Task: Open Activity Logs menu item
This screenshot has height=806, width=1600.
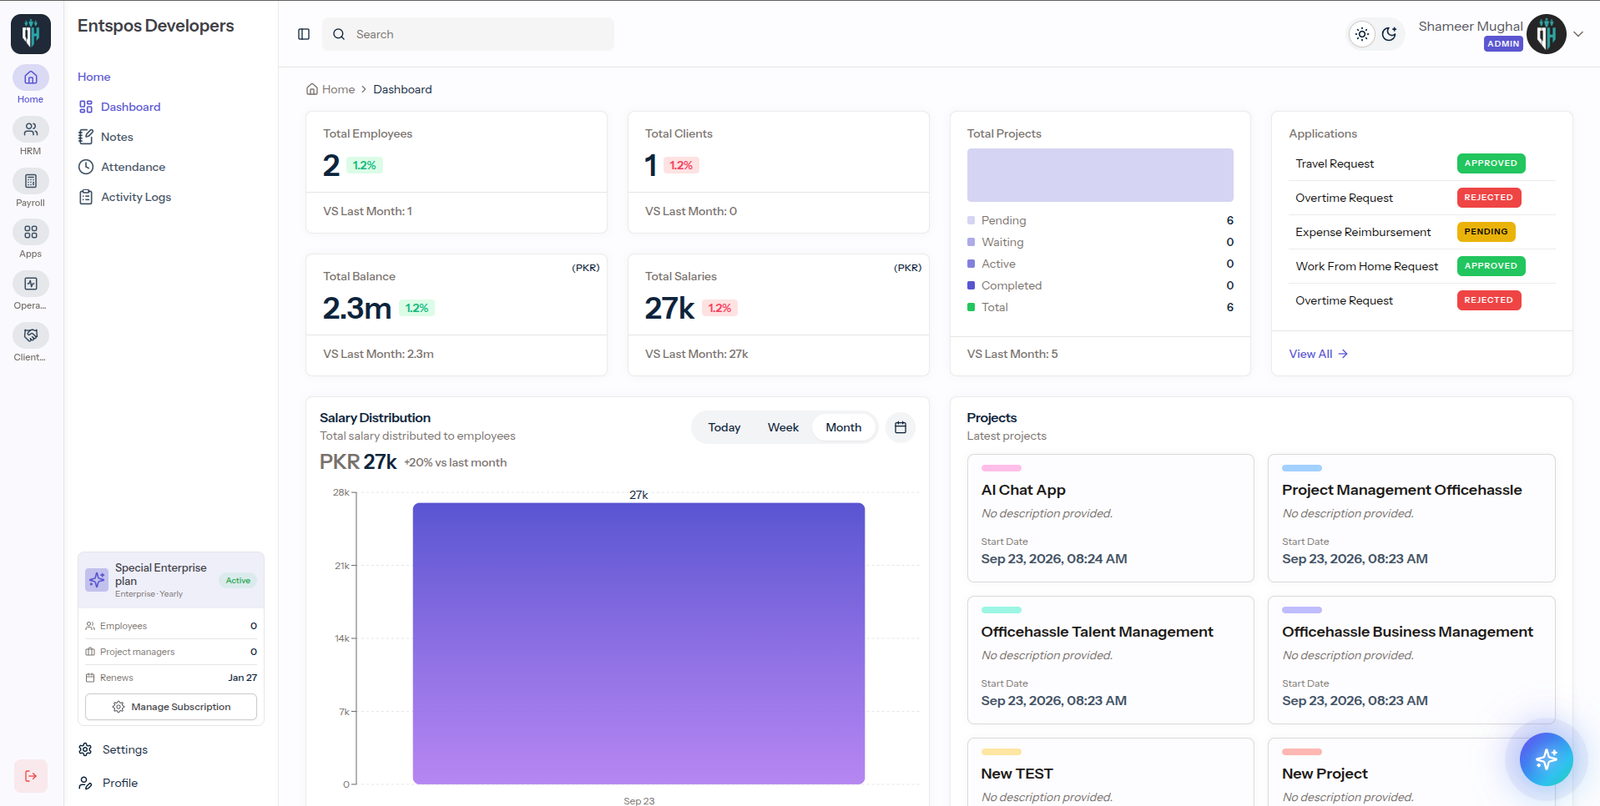Action: [136, 197]
